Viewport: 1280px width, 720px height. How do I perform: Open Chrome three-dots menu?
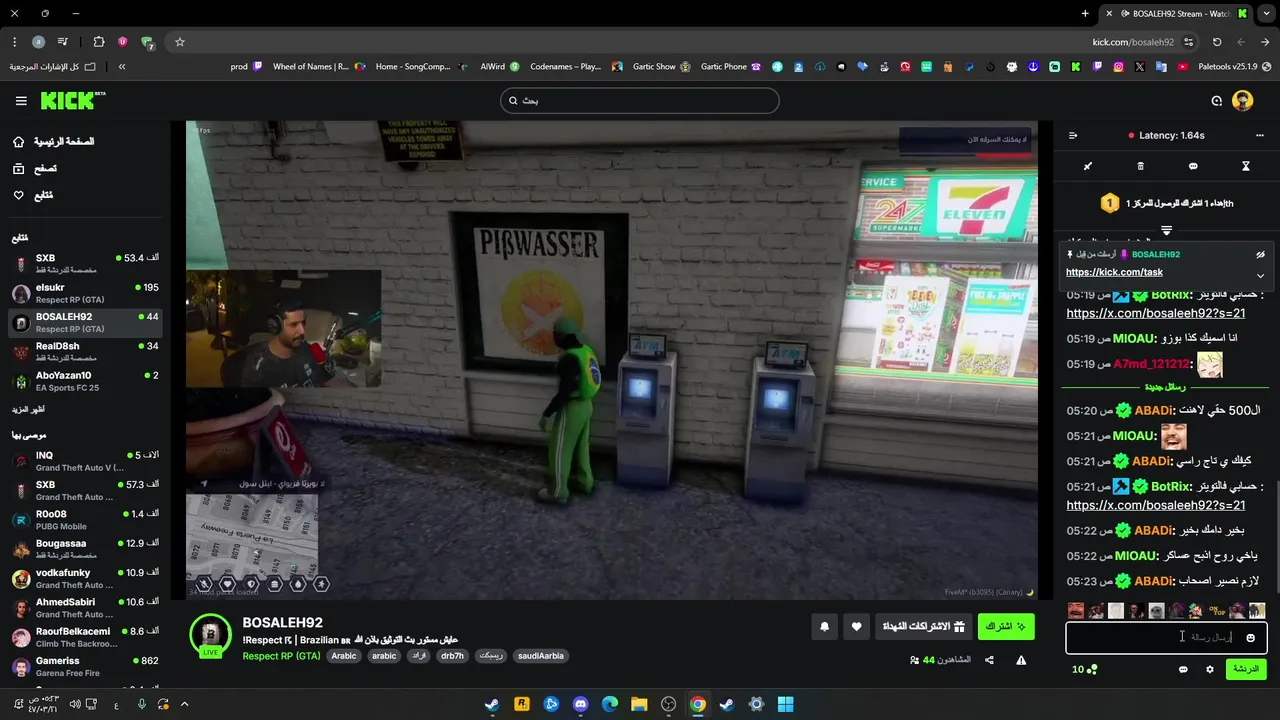14,42
